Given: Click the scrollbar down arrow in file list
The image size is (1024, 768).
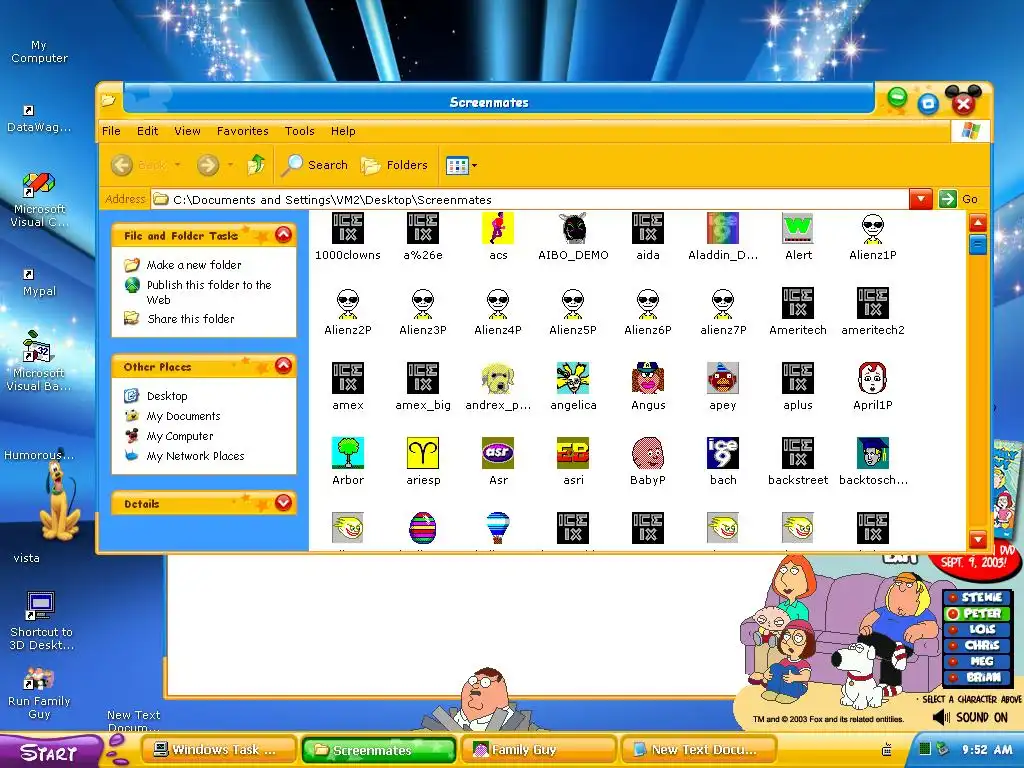Looking at the screenshot, I should pos(978,539).
